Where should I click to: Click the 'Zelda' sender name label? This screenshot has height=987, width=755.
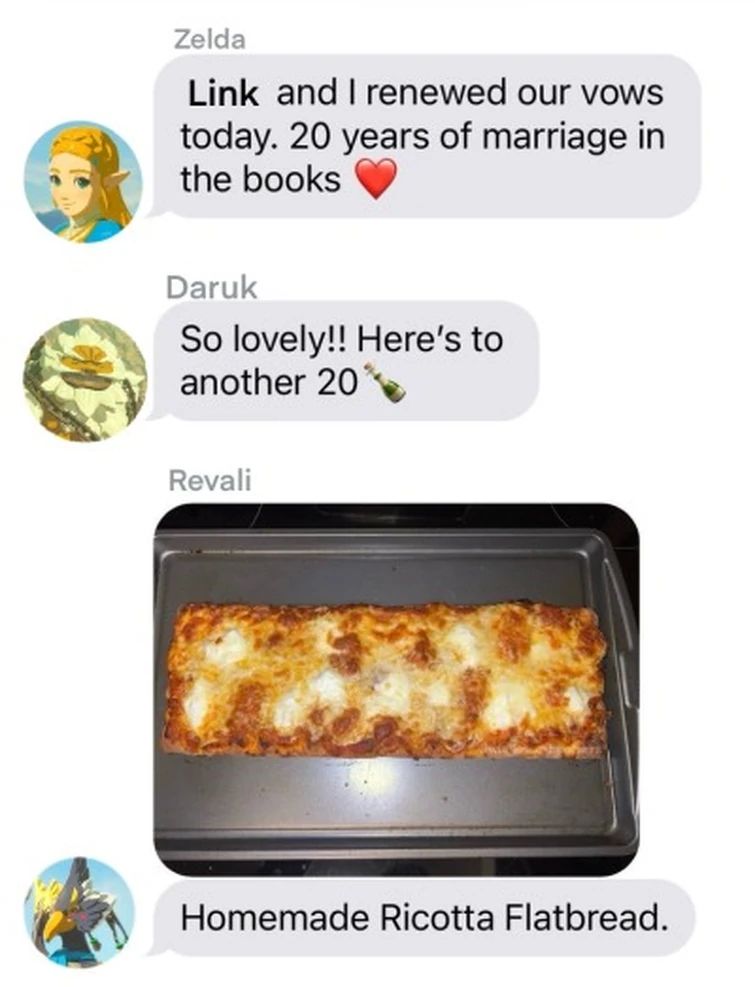(x=209, y=40)
